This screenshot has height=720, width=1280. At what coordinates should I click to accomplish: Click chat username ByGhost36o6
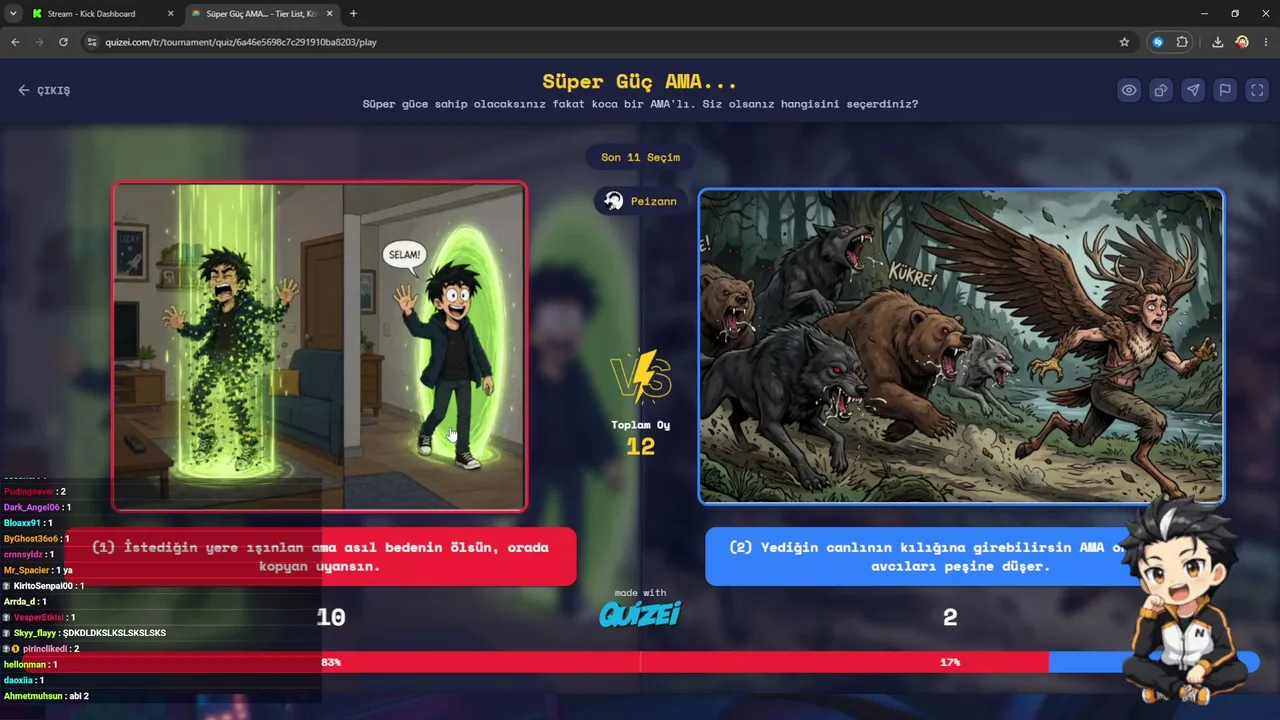31,539
